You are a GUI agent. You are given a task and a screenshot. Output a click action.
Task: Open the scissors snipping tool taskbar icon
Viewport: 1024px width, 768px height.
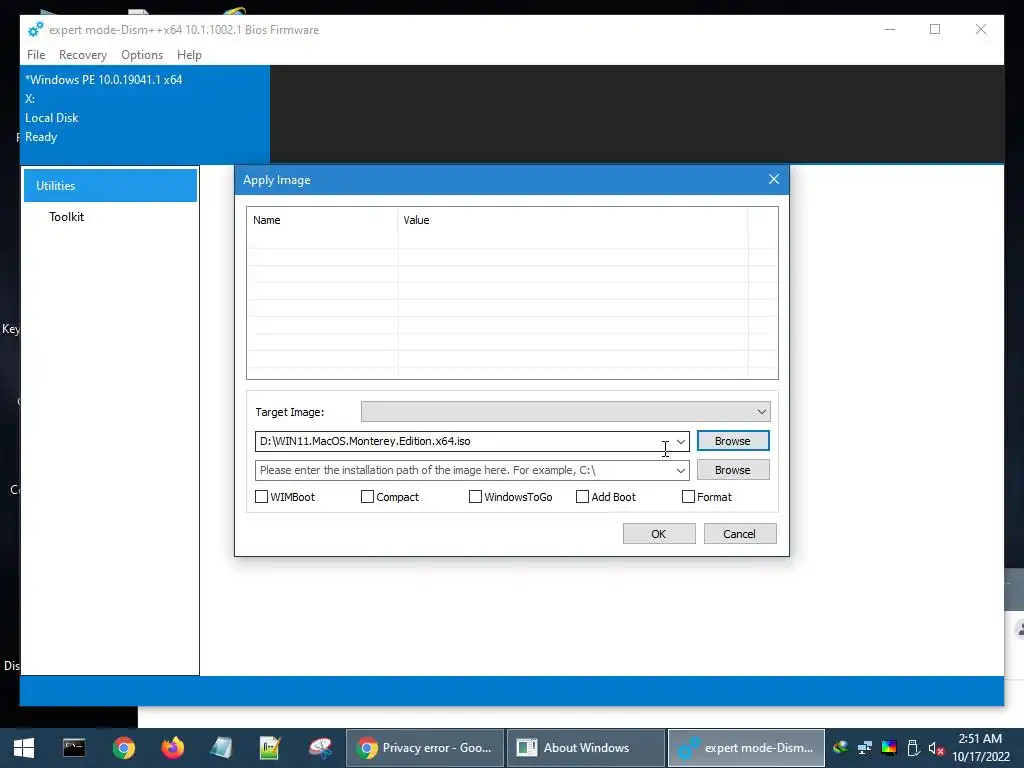point(320,748)
